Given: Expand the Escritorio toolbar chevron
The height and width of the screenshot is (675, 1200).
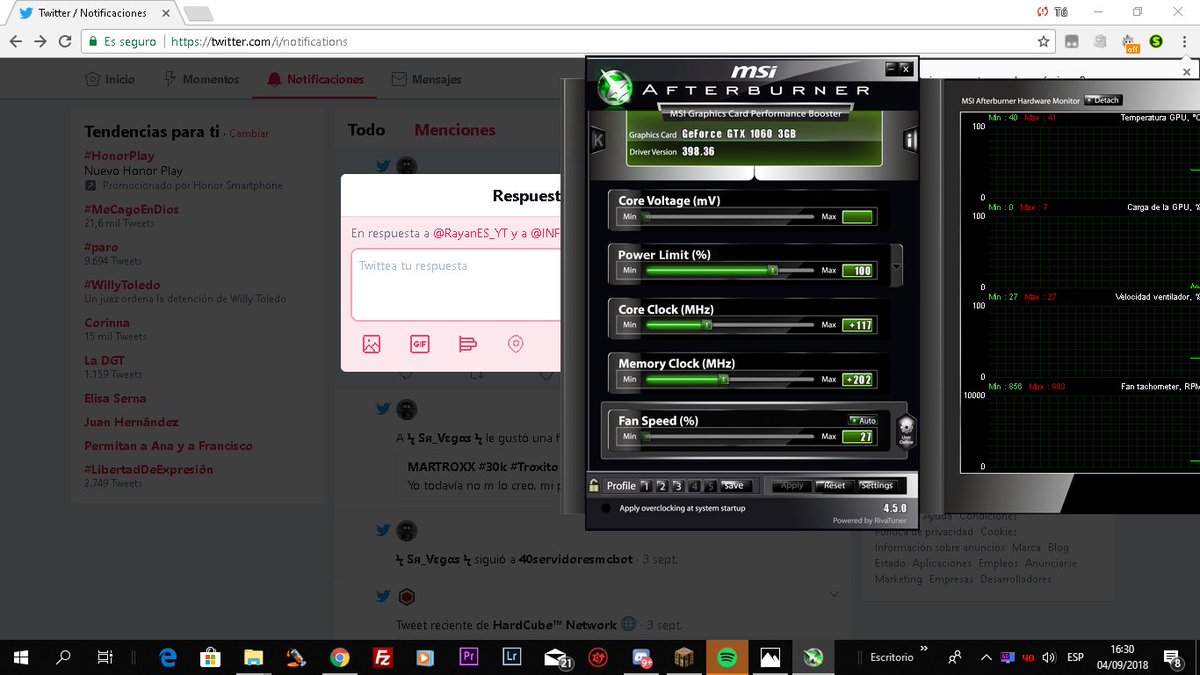Looking at the screenshot, I should tap(923, 650).
